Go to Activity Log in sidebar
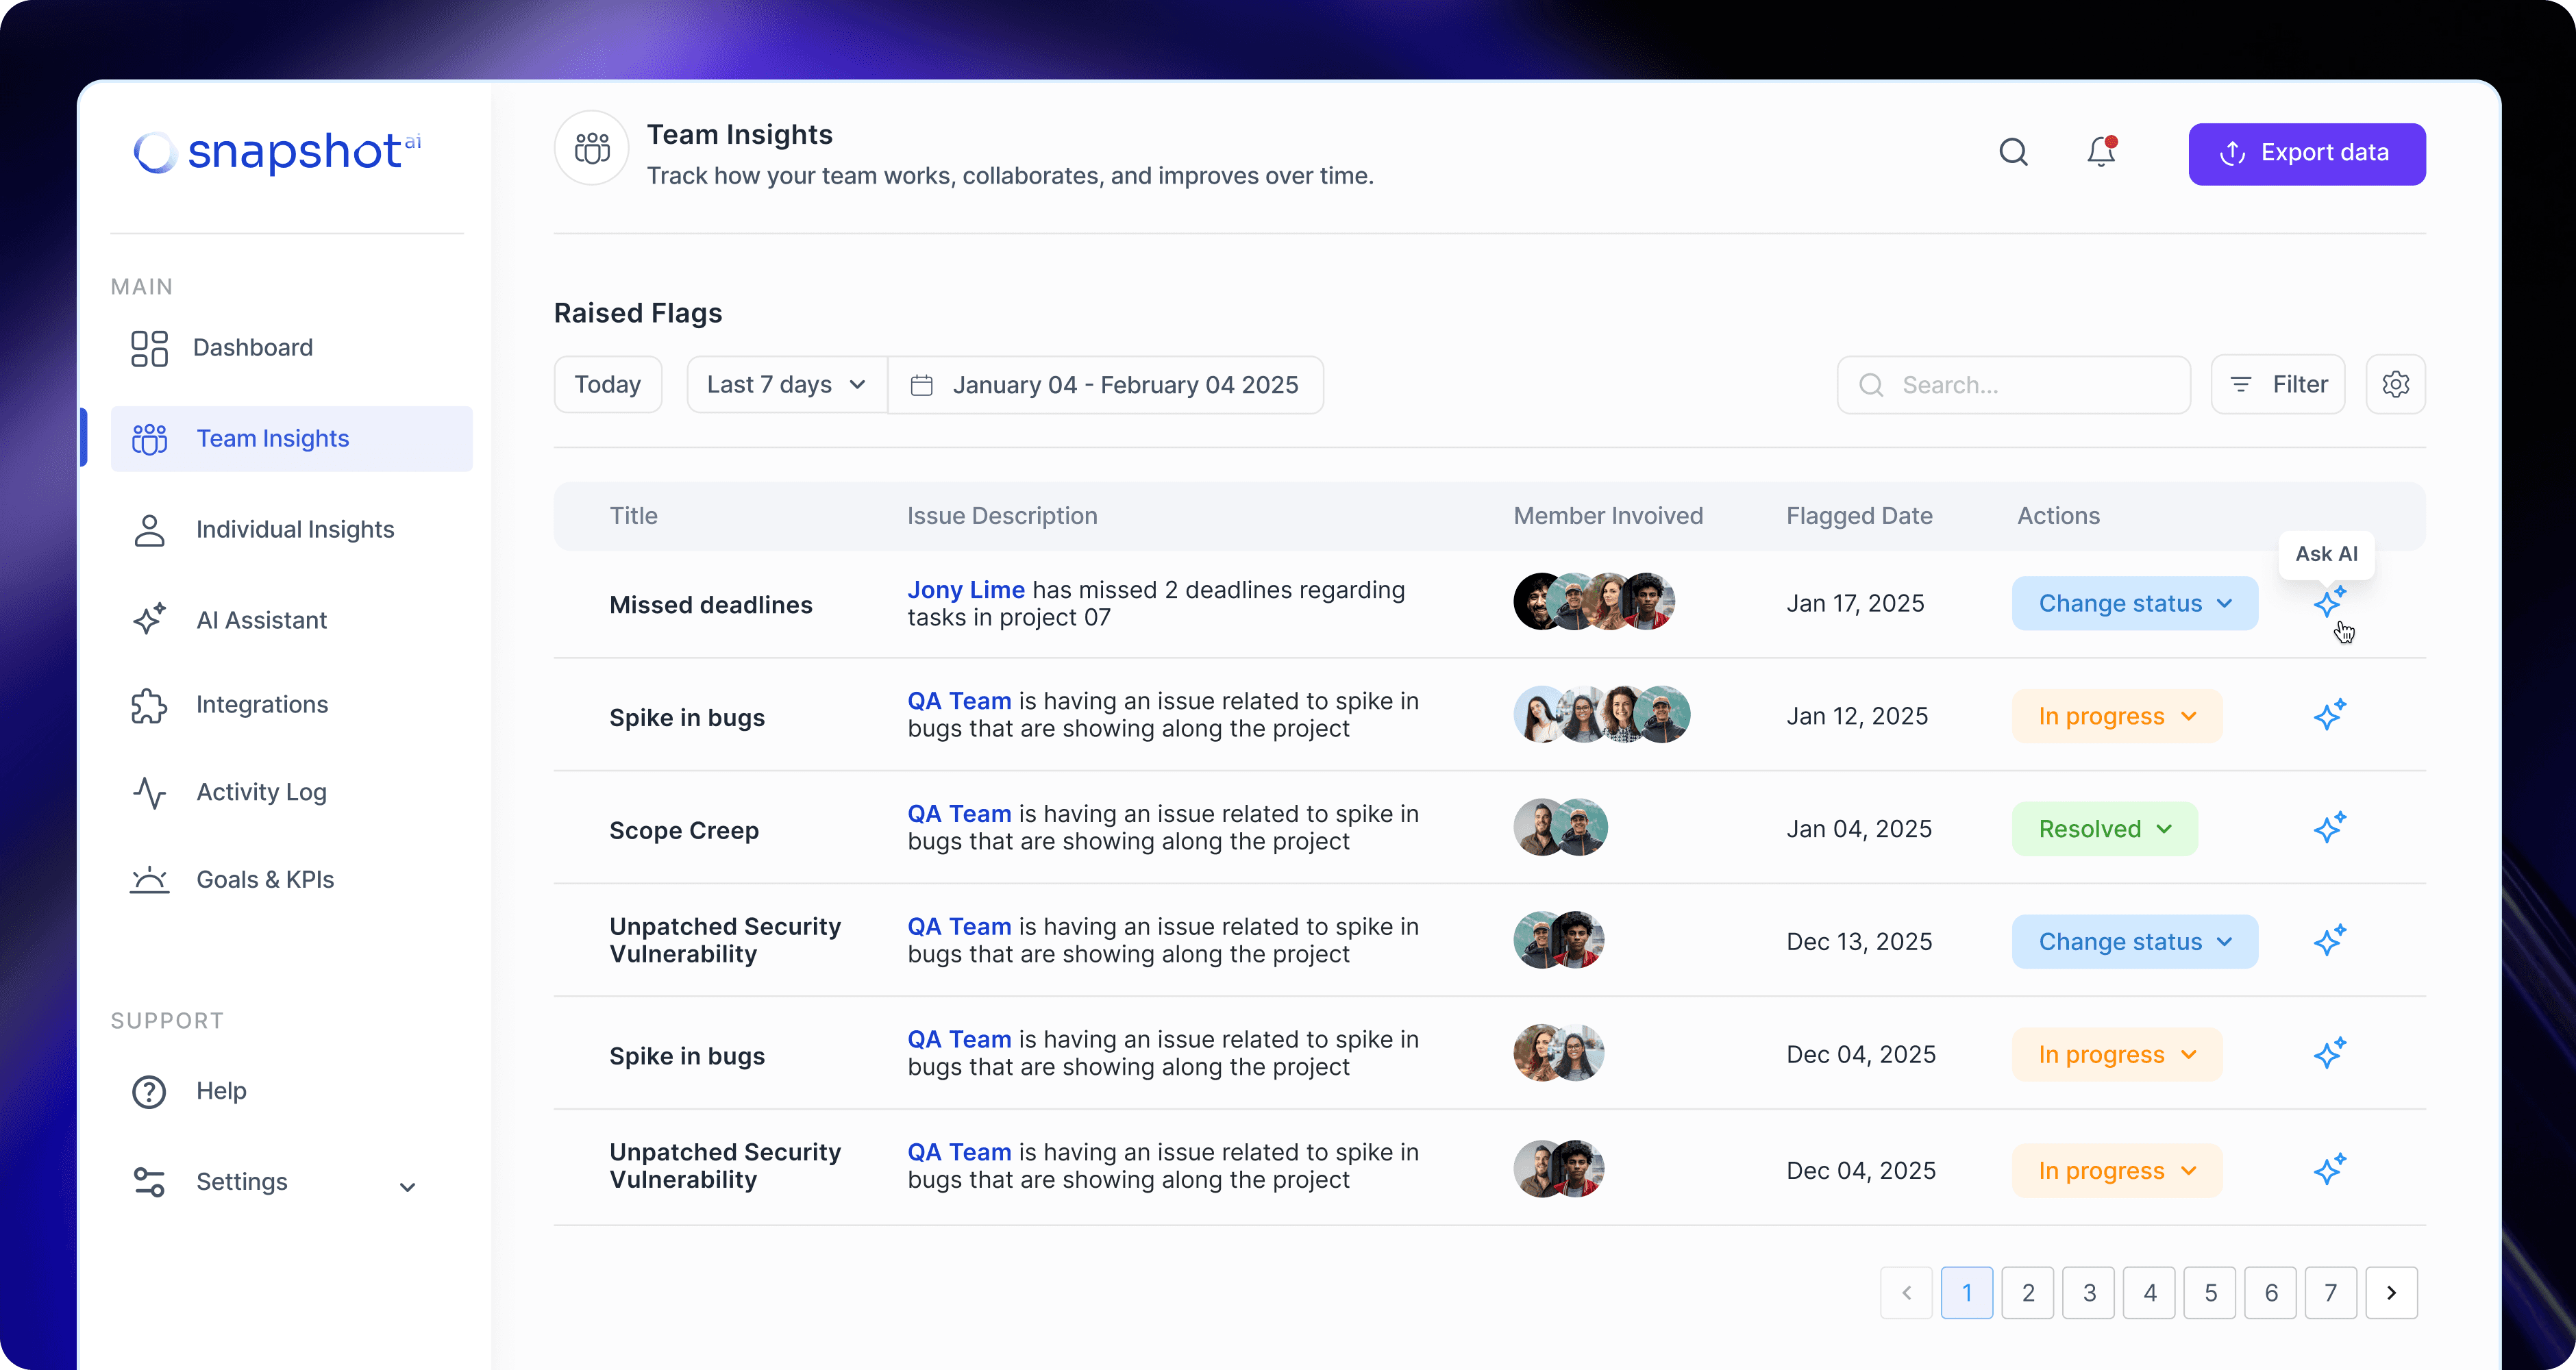This screenshot has height=1370, width=2576. tap(261, 792)
